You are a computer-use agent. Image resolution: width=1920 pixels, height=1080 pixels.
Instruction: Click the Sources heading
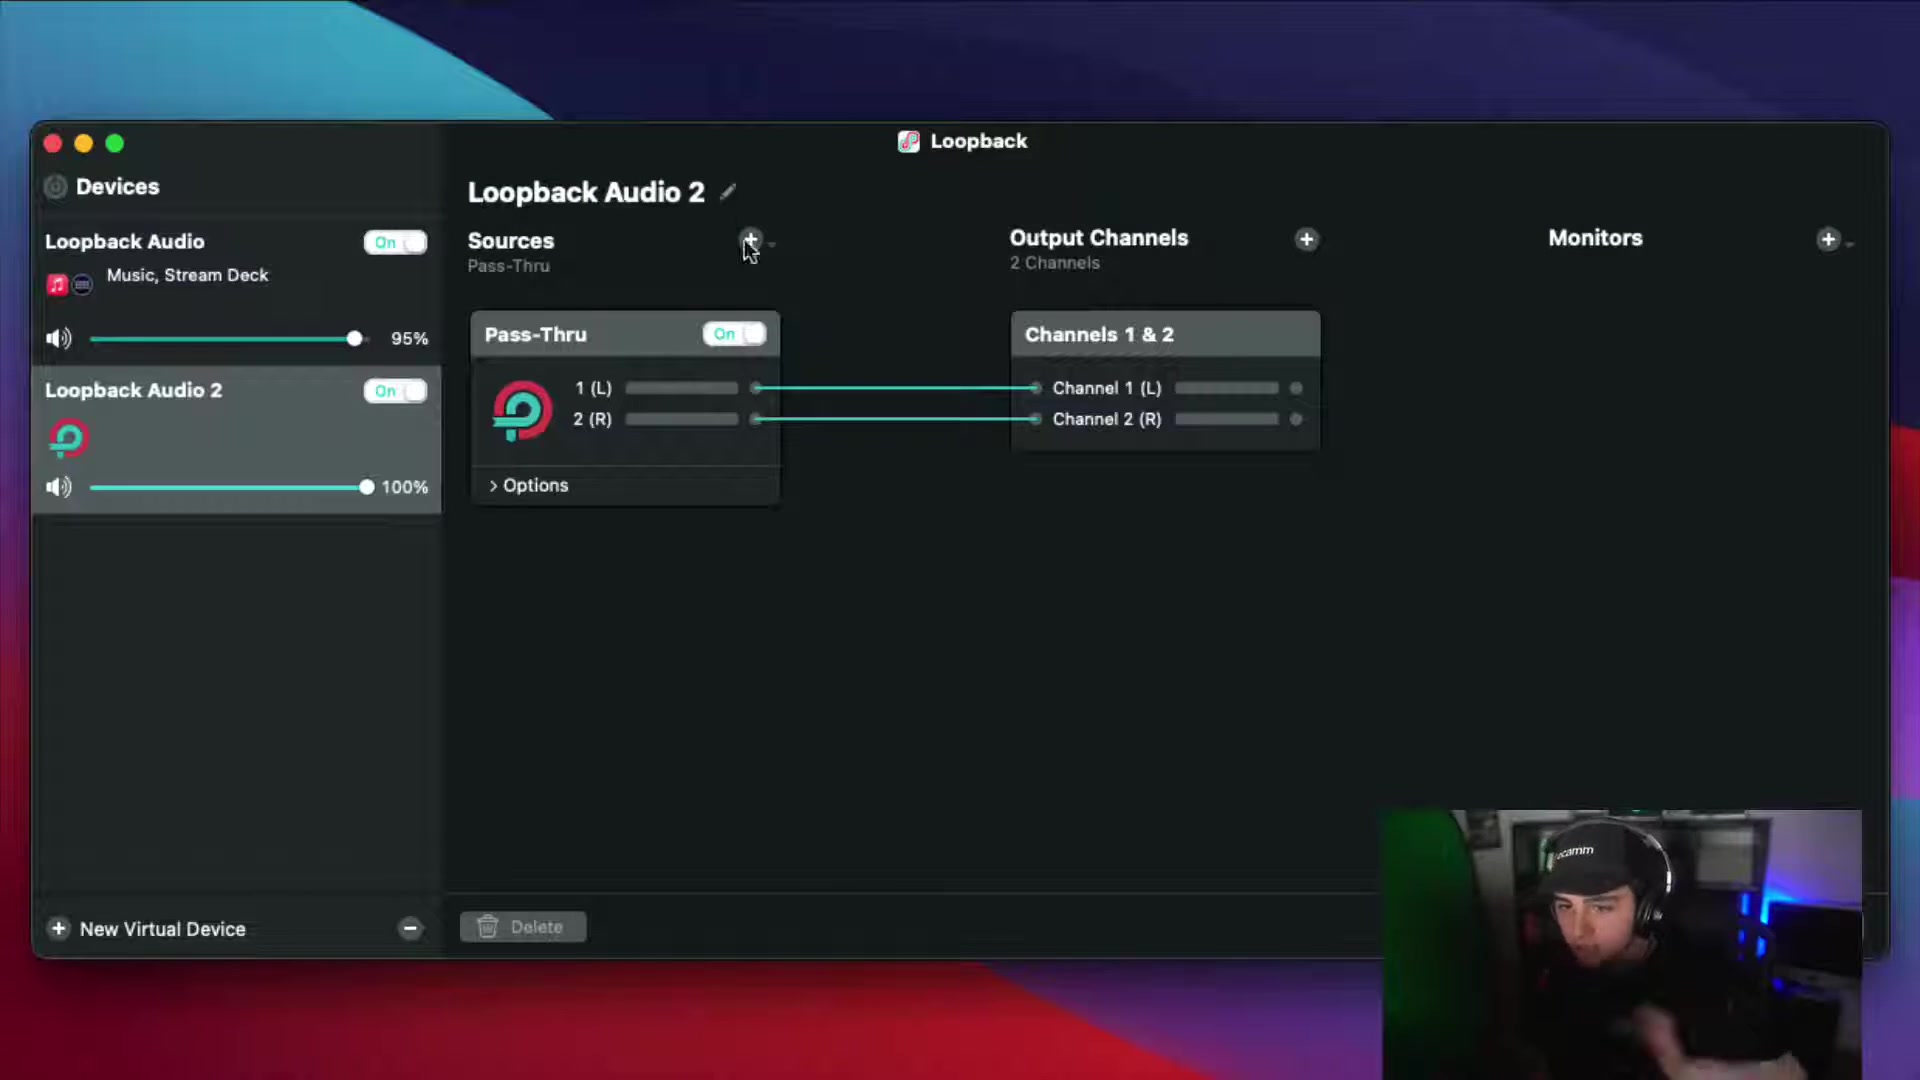click(510, 241)
